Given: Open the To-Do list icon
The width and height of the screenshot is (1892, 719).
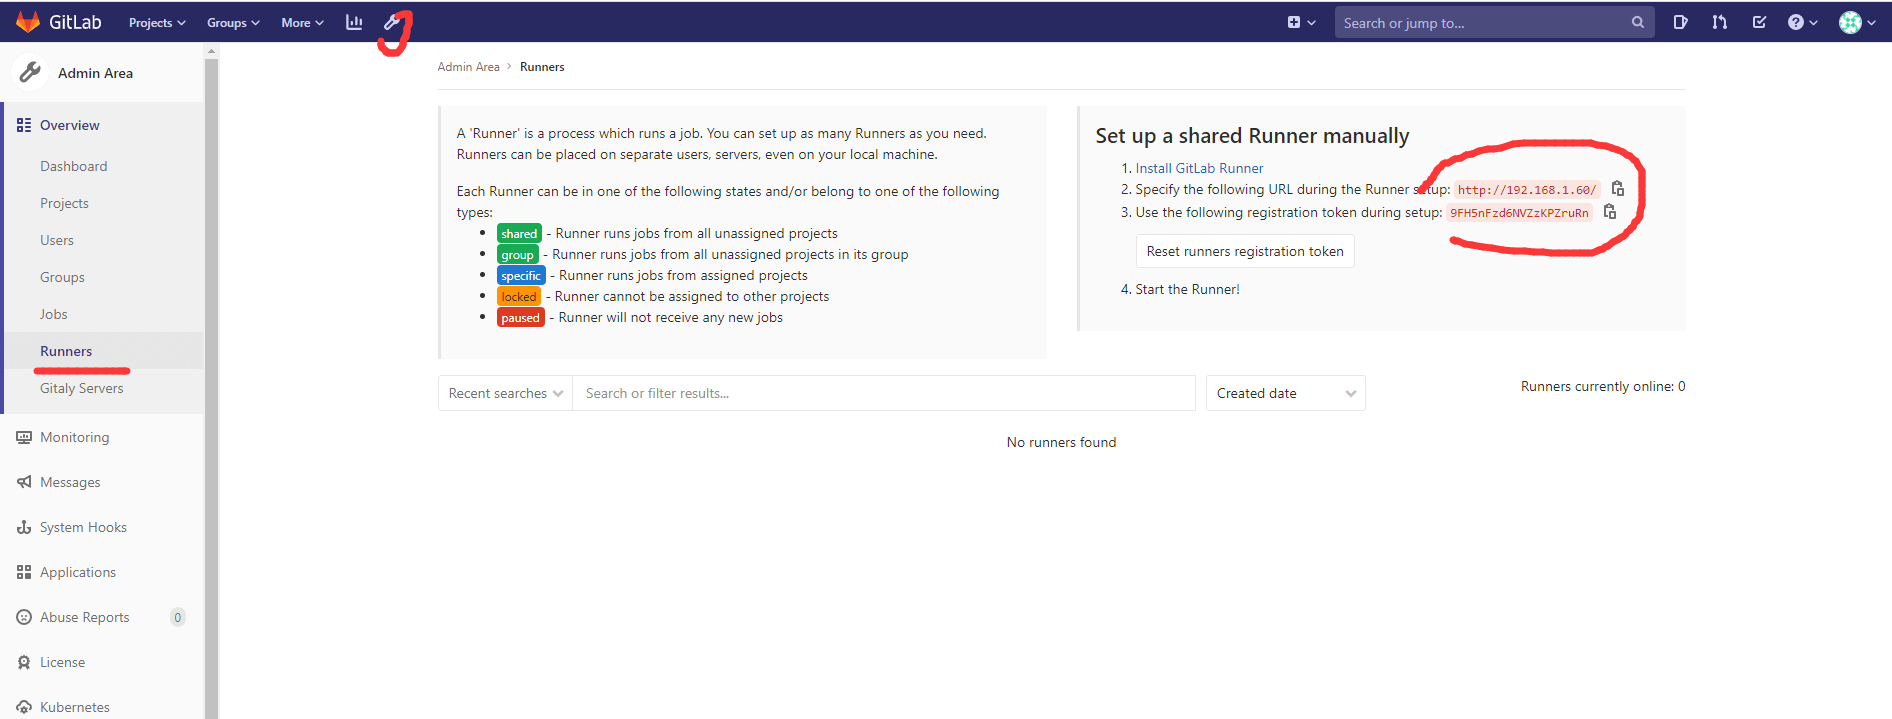Looking at the screenshot, I should pos(1759,22).
